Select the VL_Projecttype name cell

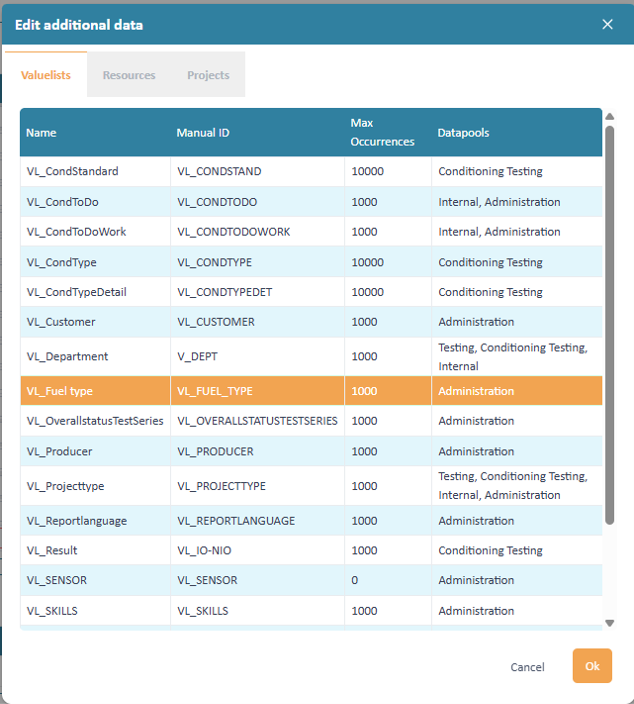coord(95,486)
